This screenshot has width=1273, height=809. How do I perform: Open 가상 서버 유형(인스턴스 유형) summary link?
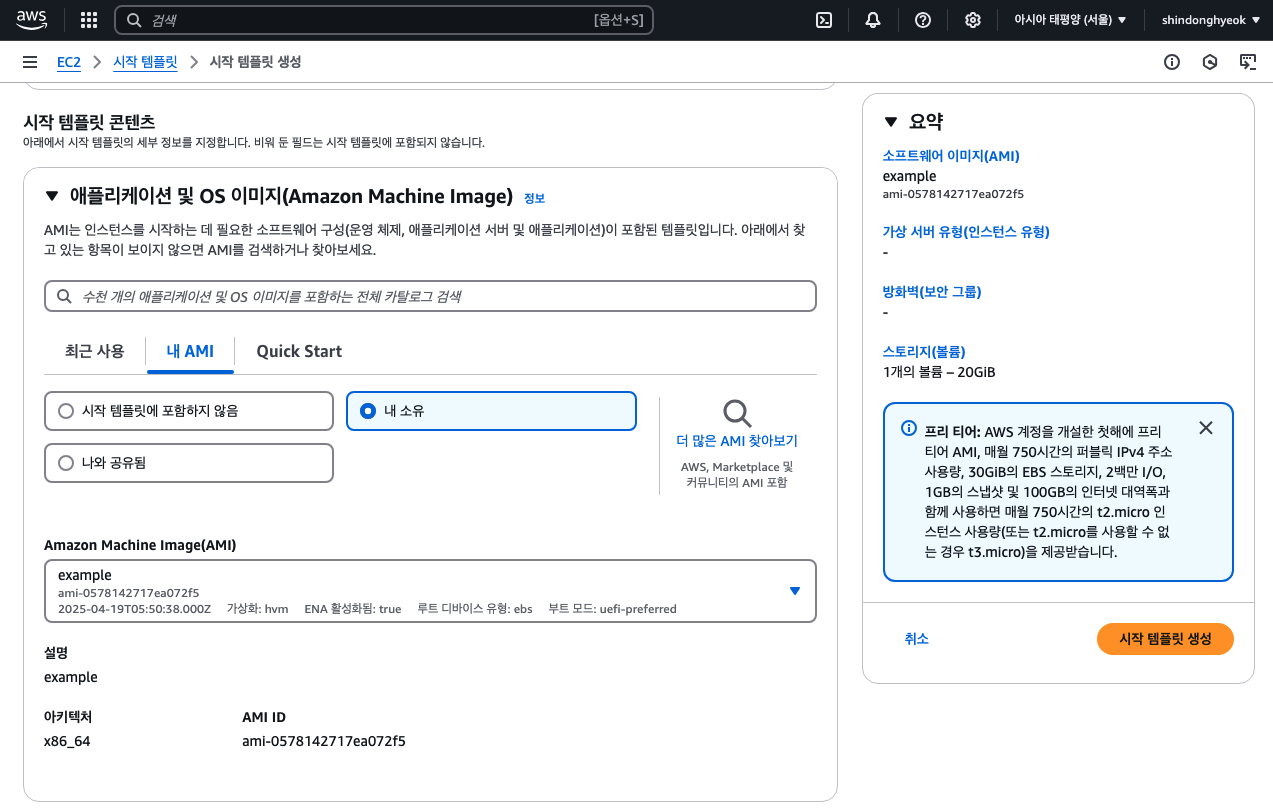[x=966, y=232]
